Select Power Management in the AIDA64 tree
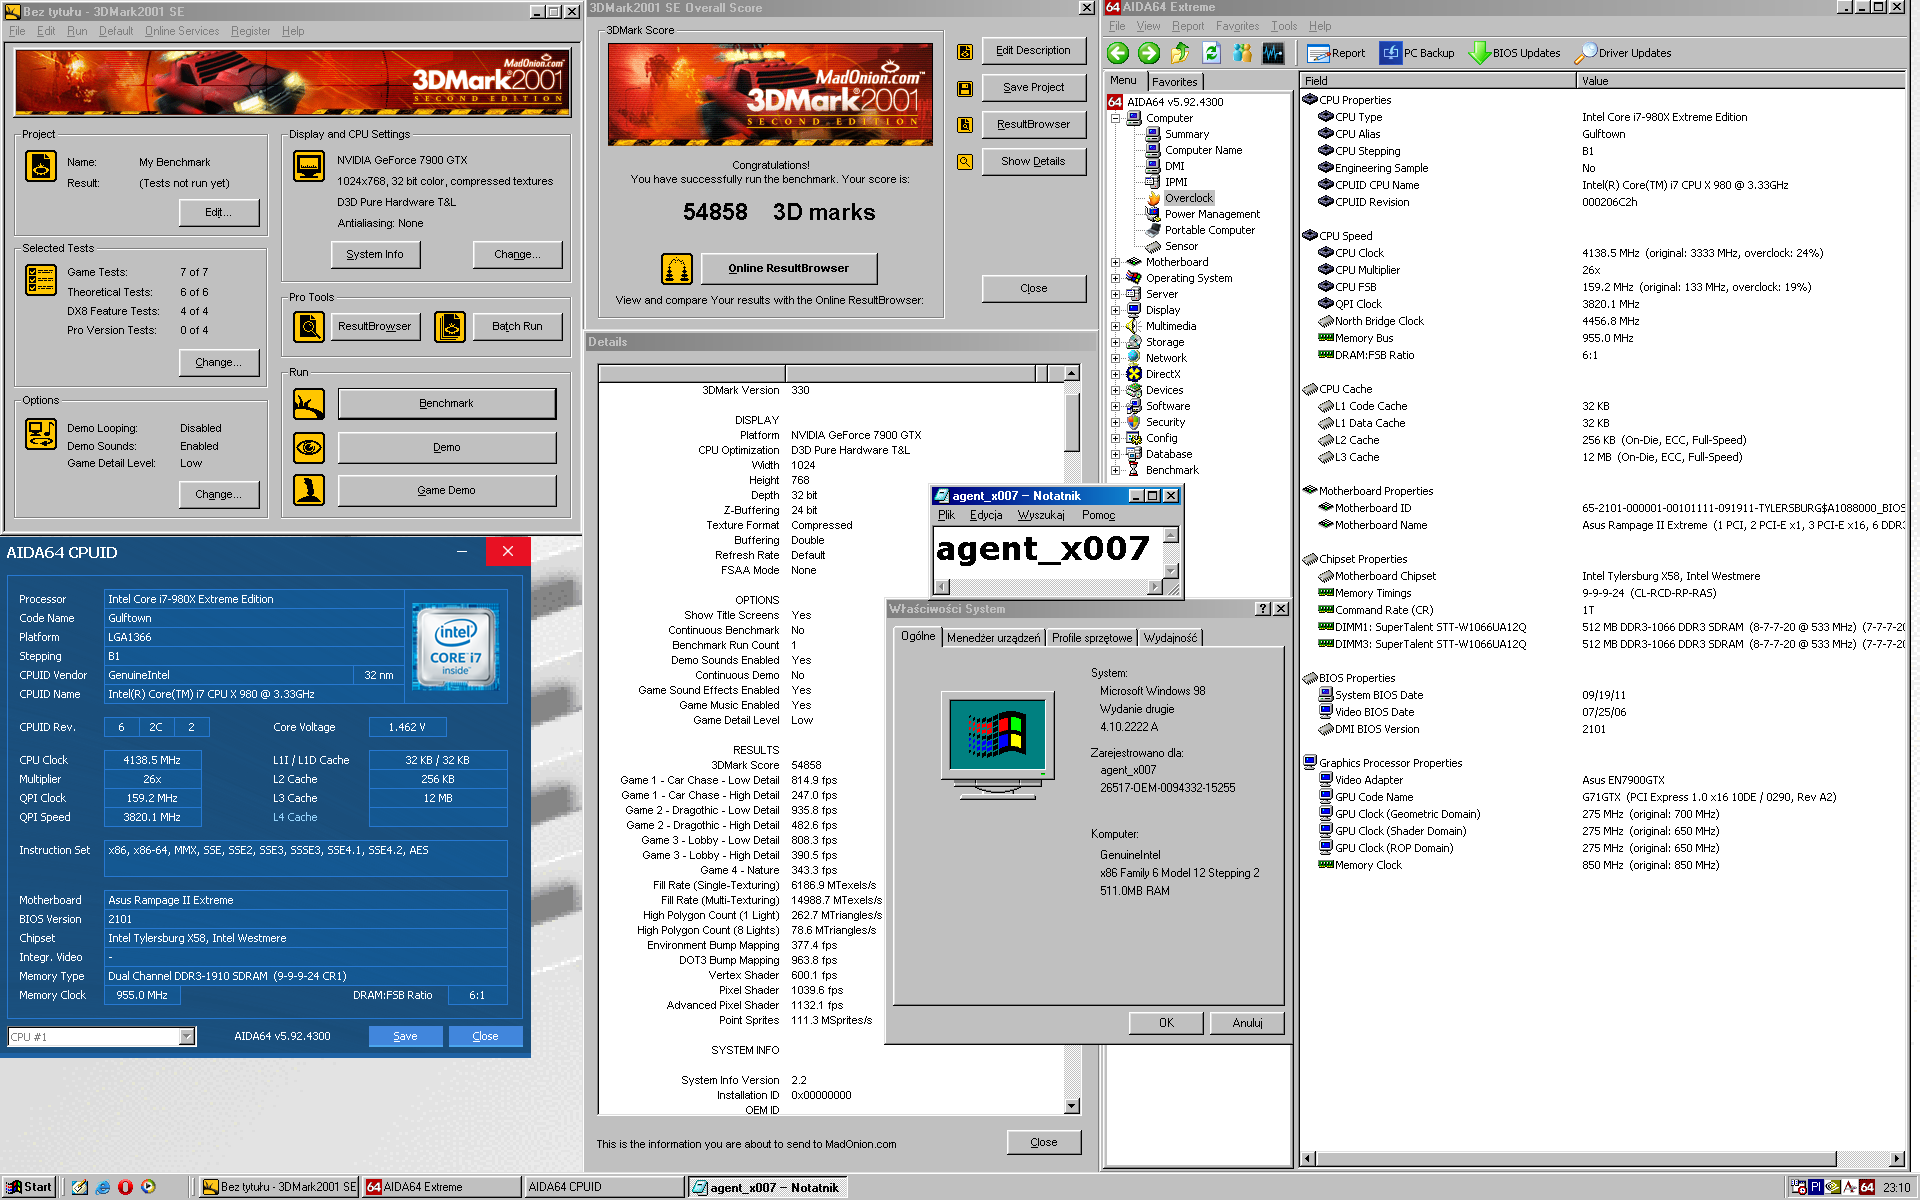The width and height of the screenshot is (1920, 1200). [x=1212, y=214]
